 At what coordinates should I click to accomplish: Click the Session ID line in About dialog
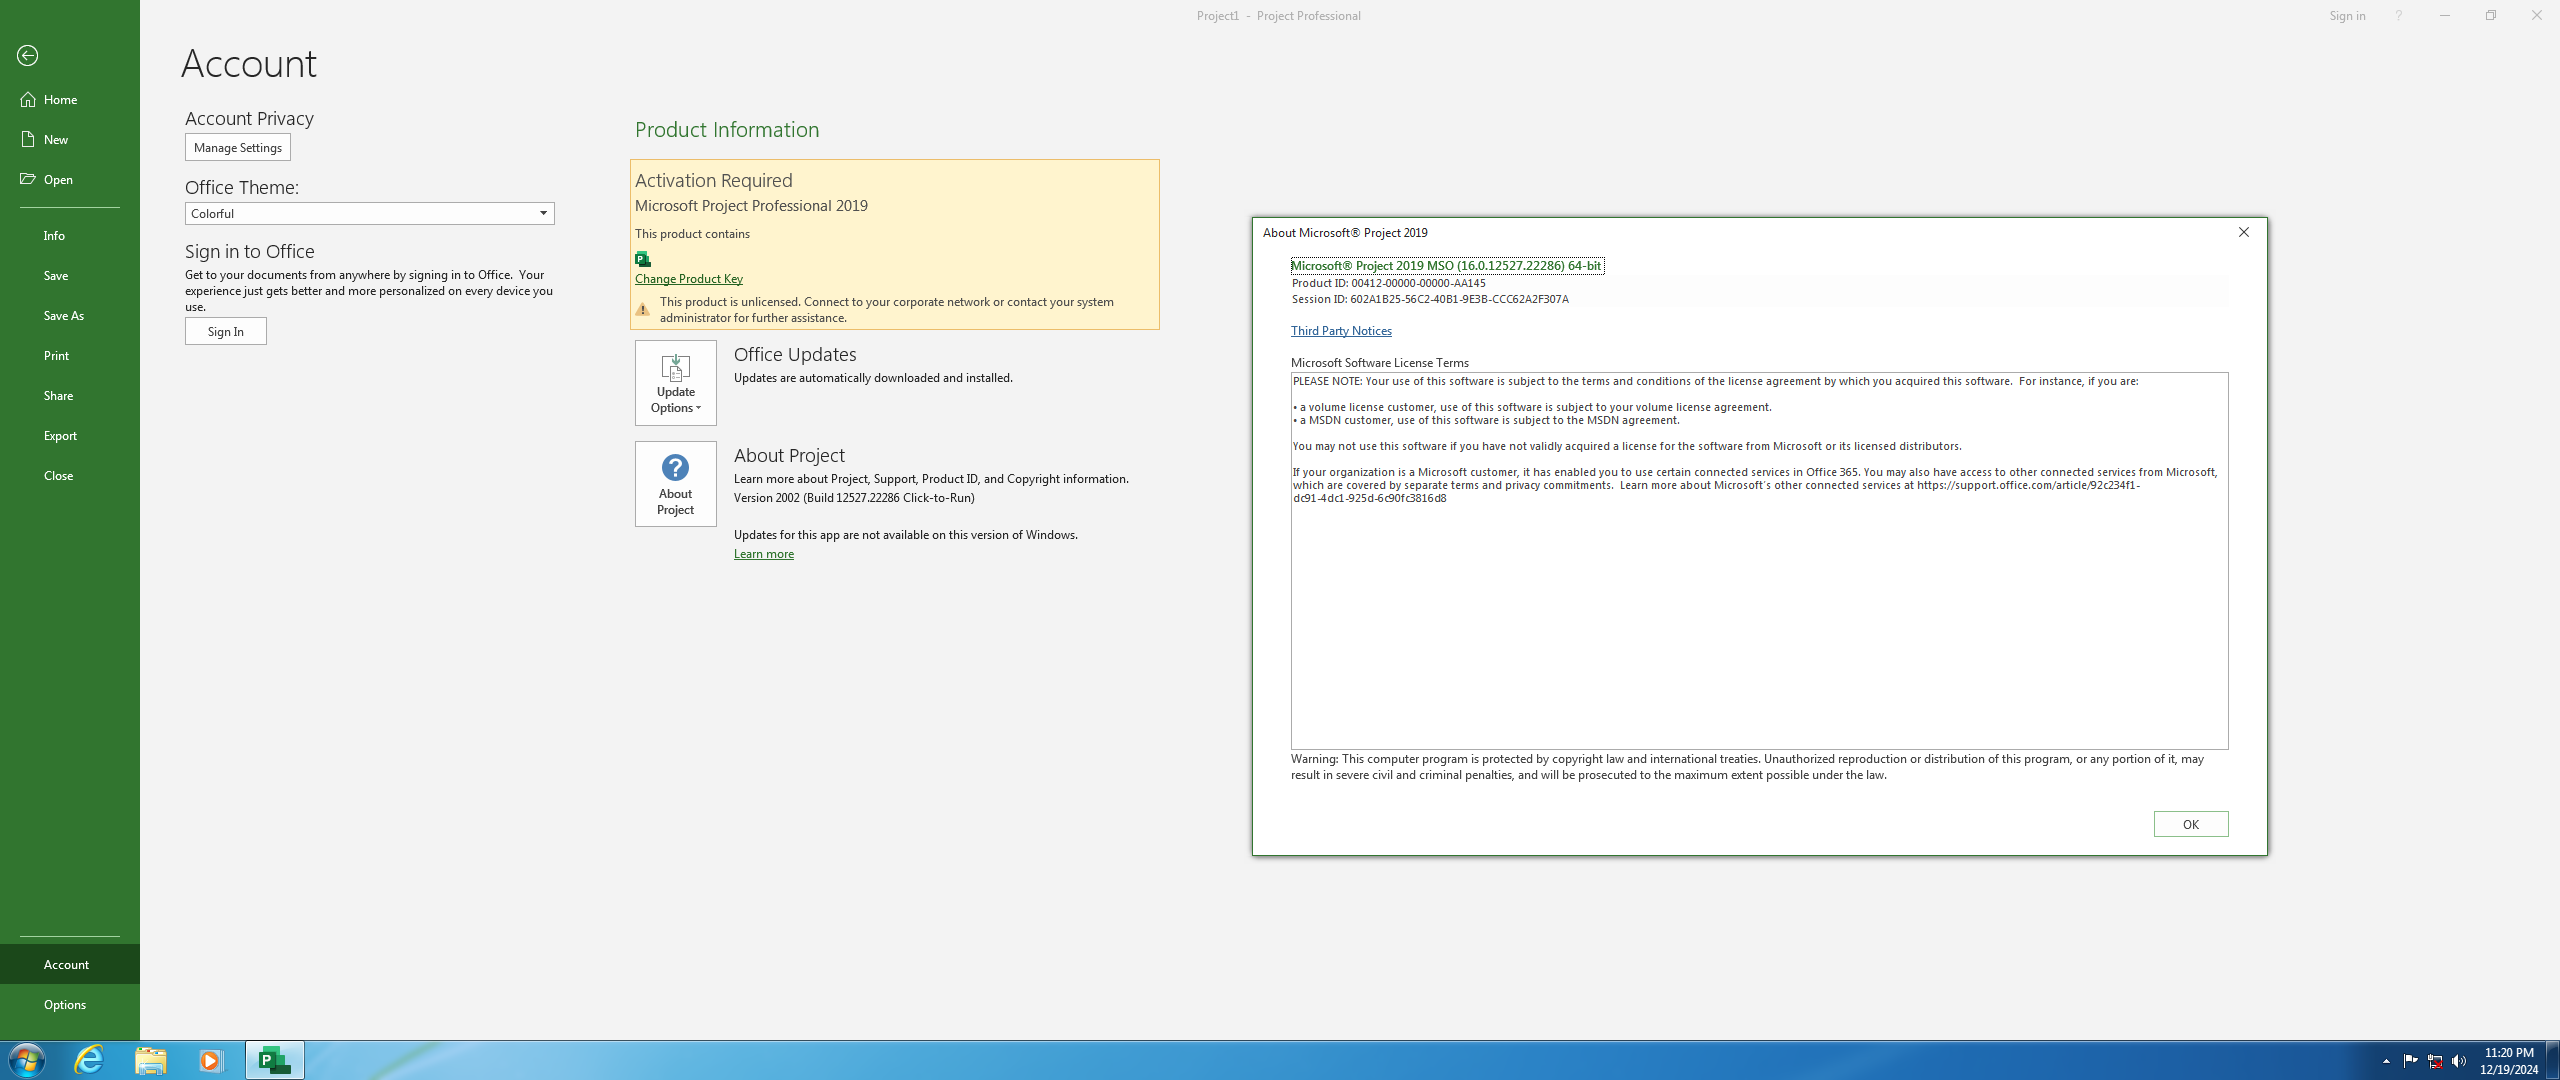click(1430, 299)
